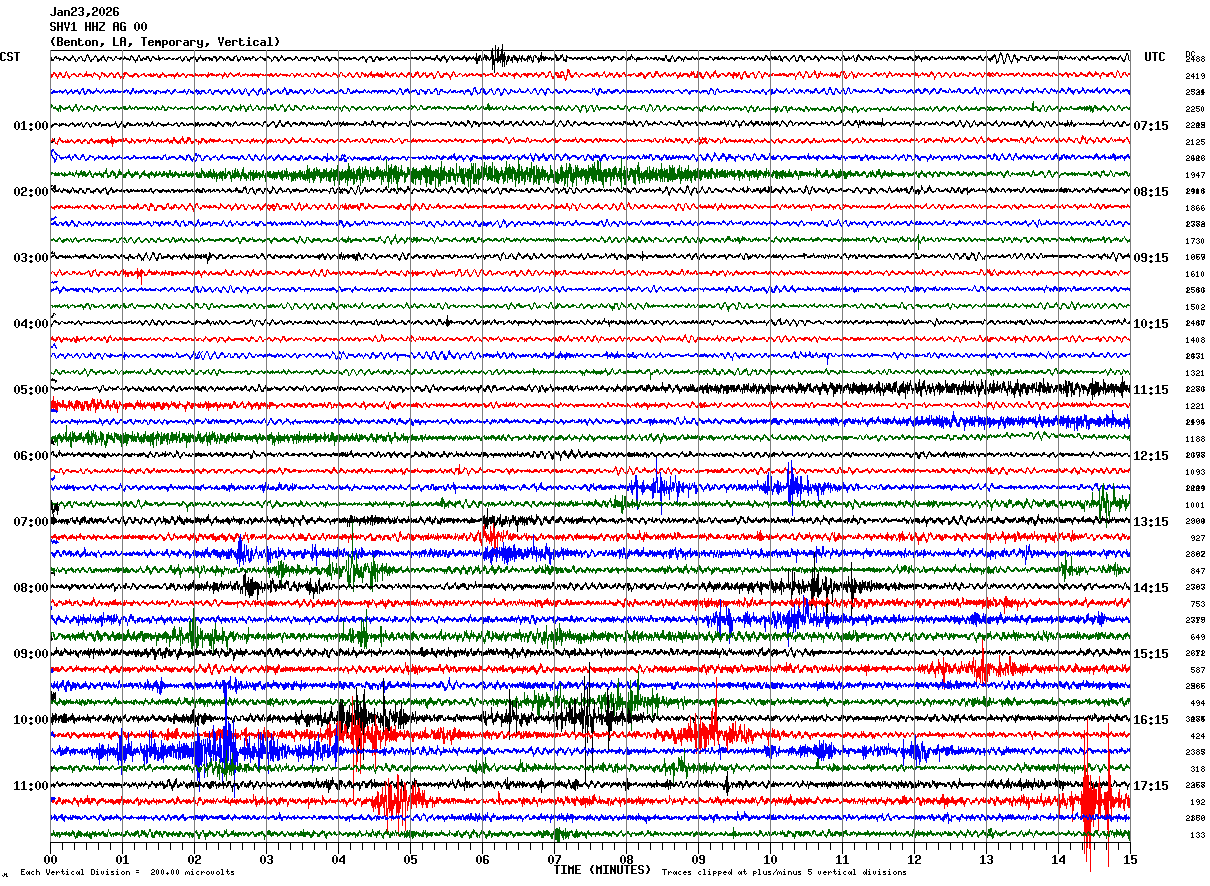
Task: Select the 01:00 CST hour label
Action: (31, 126)
